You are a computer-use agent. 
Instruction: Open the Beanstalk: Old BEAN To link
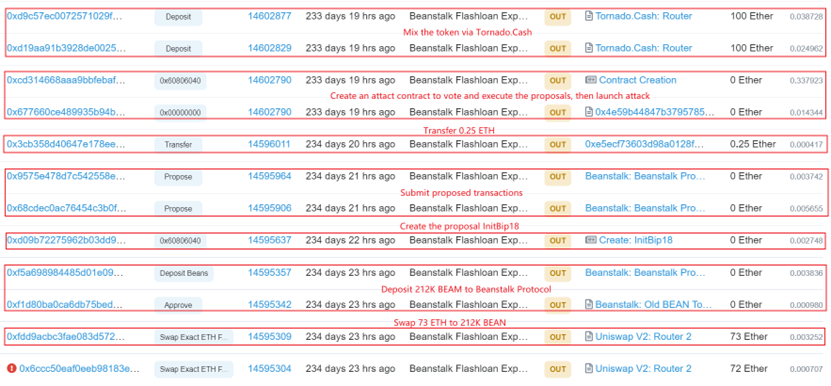point(653,304)
